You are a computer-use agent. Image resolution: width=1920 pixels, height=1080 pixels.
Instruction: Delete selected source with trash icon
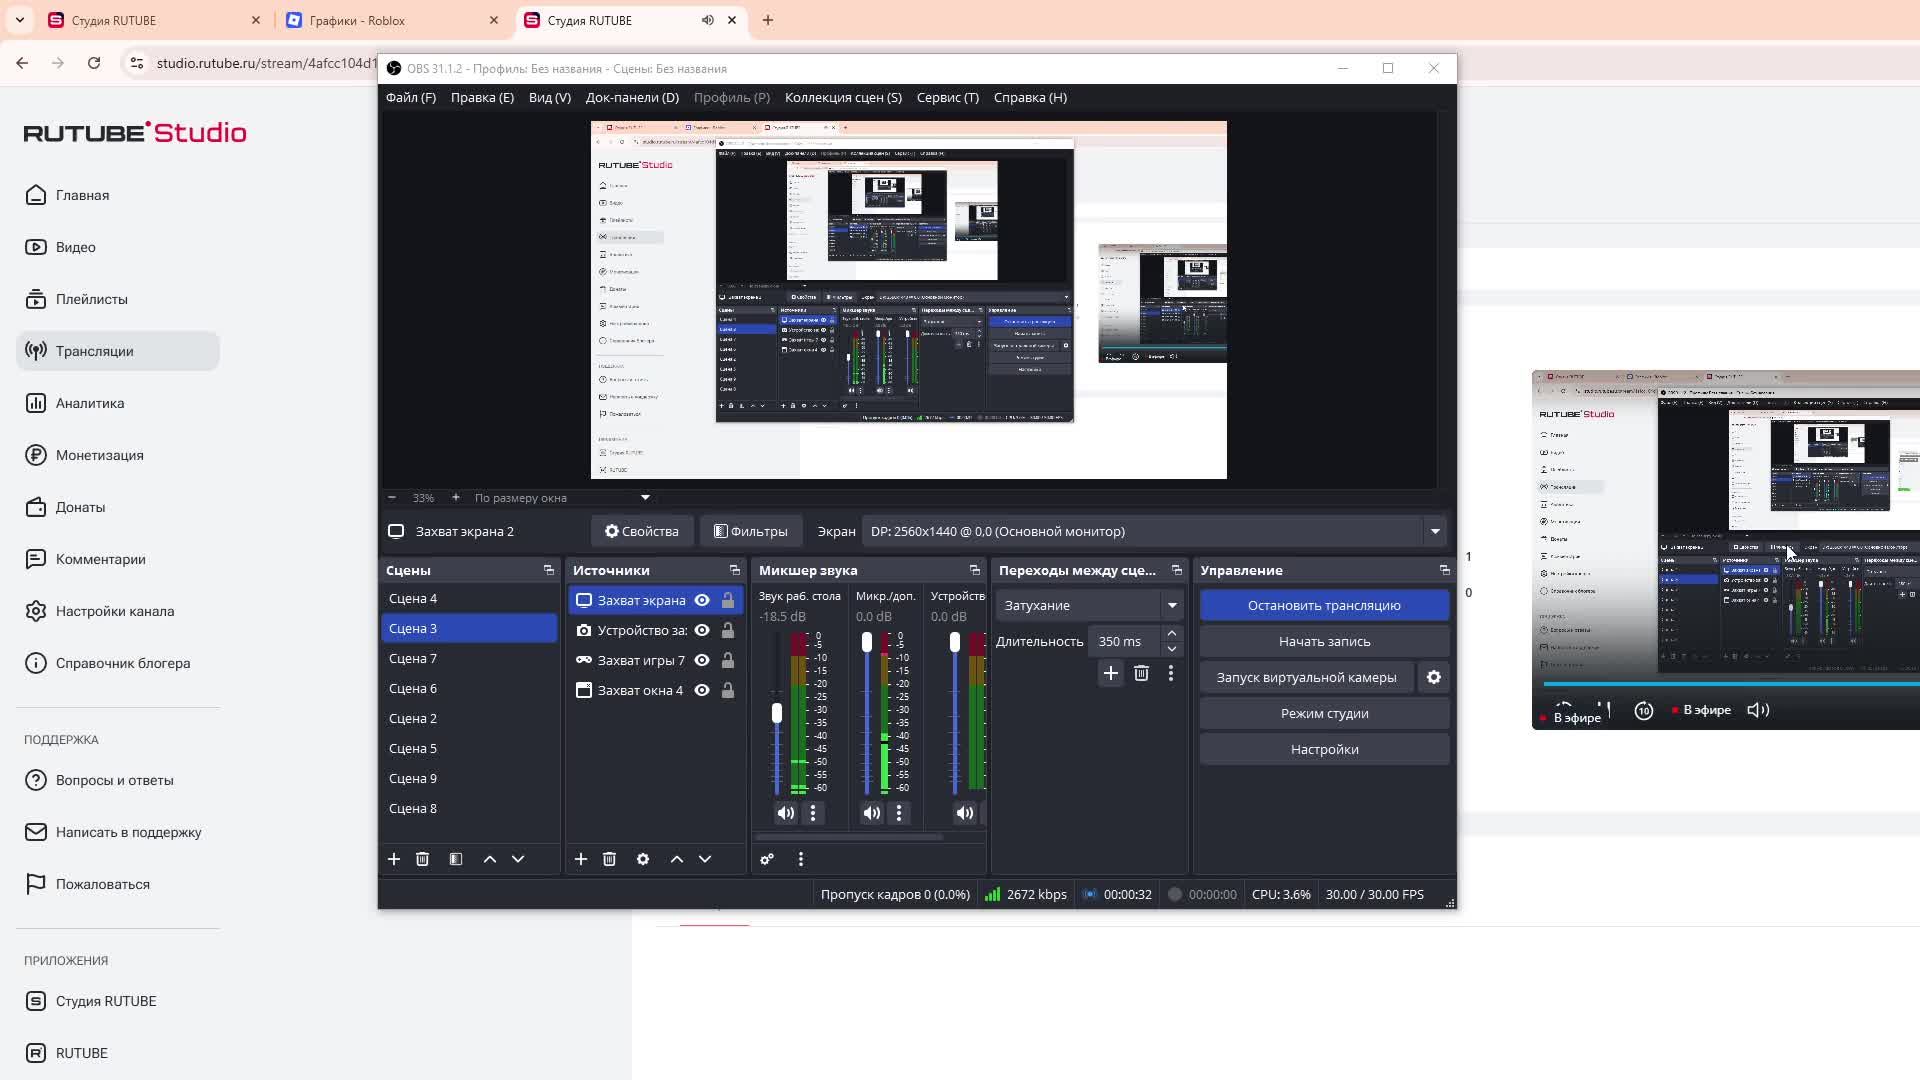[609, 859]
